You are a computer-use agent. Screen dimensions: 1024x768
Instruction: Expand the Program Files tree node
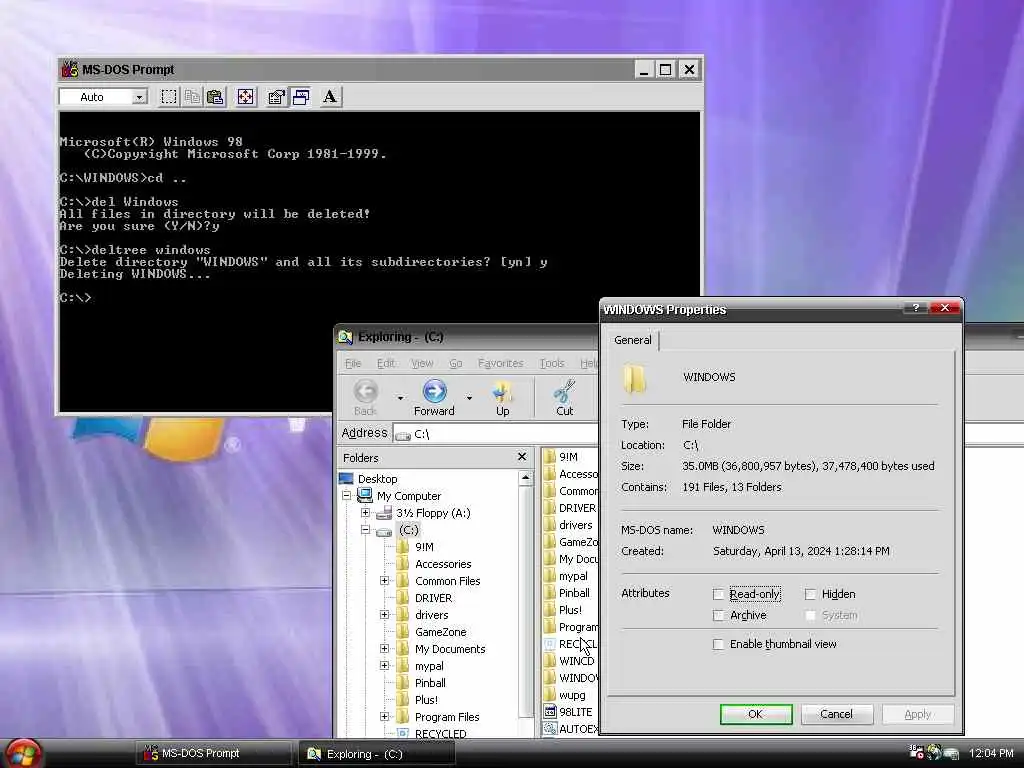385,716
